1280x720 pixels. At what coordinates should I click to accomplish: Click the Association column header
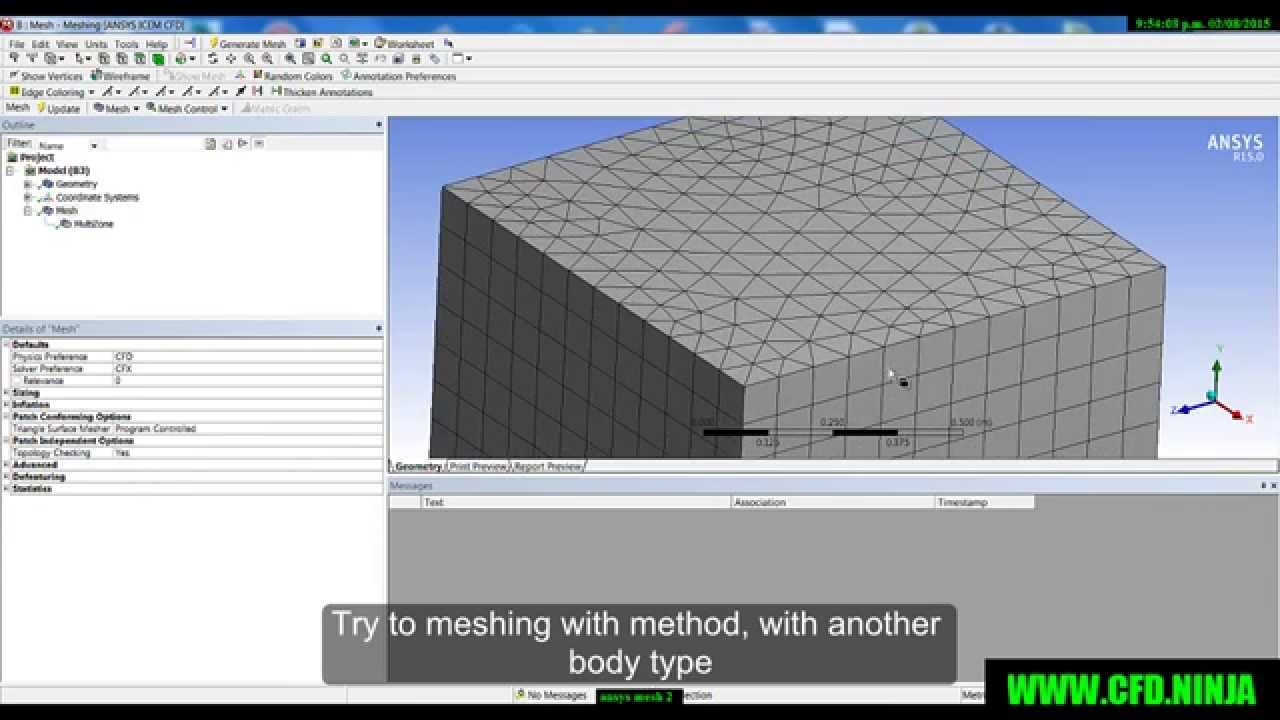point(833,502)
